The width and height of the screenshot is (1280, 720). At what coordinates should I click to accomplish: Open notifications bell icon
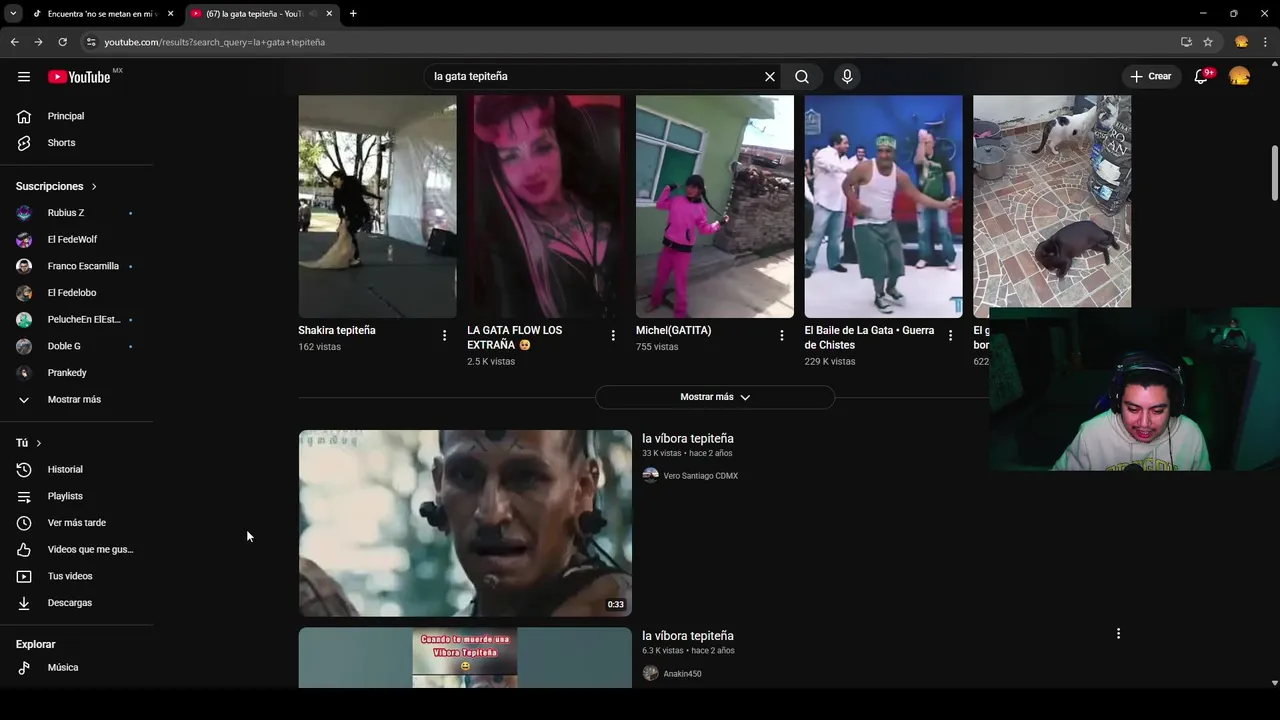click(1202, 76)
